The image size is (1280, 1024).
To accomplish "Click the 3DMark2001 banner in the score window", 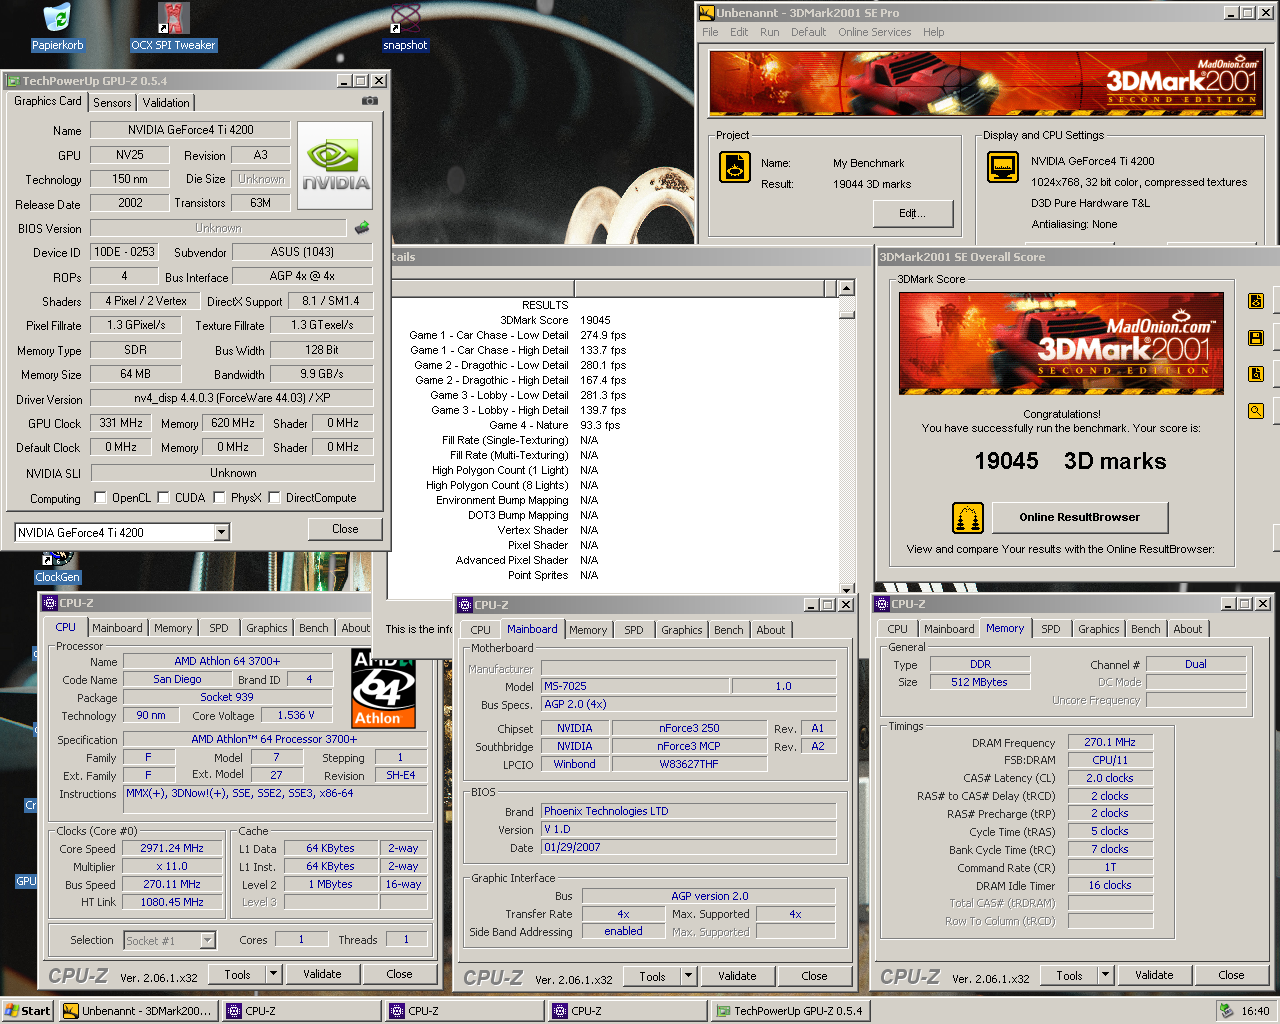I will 1061,344.
